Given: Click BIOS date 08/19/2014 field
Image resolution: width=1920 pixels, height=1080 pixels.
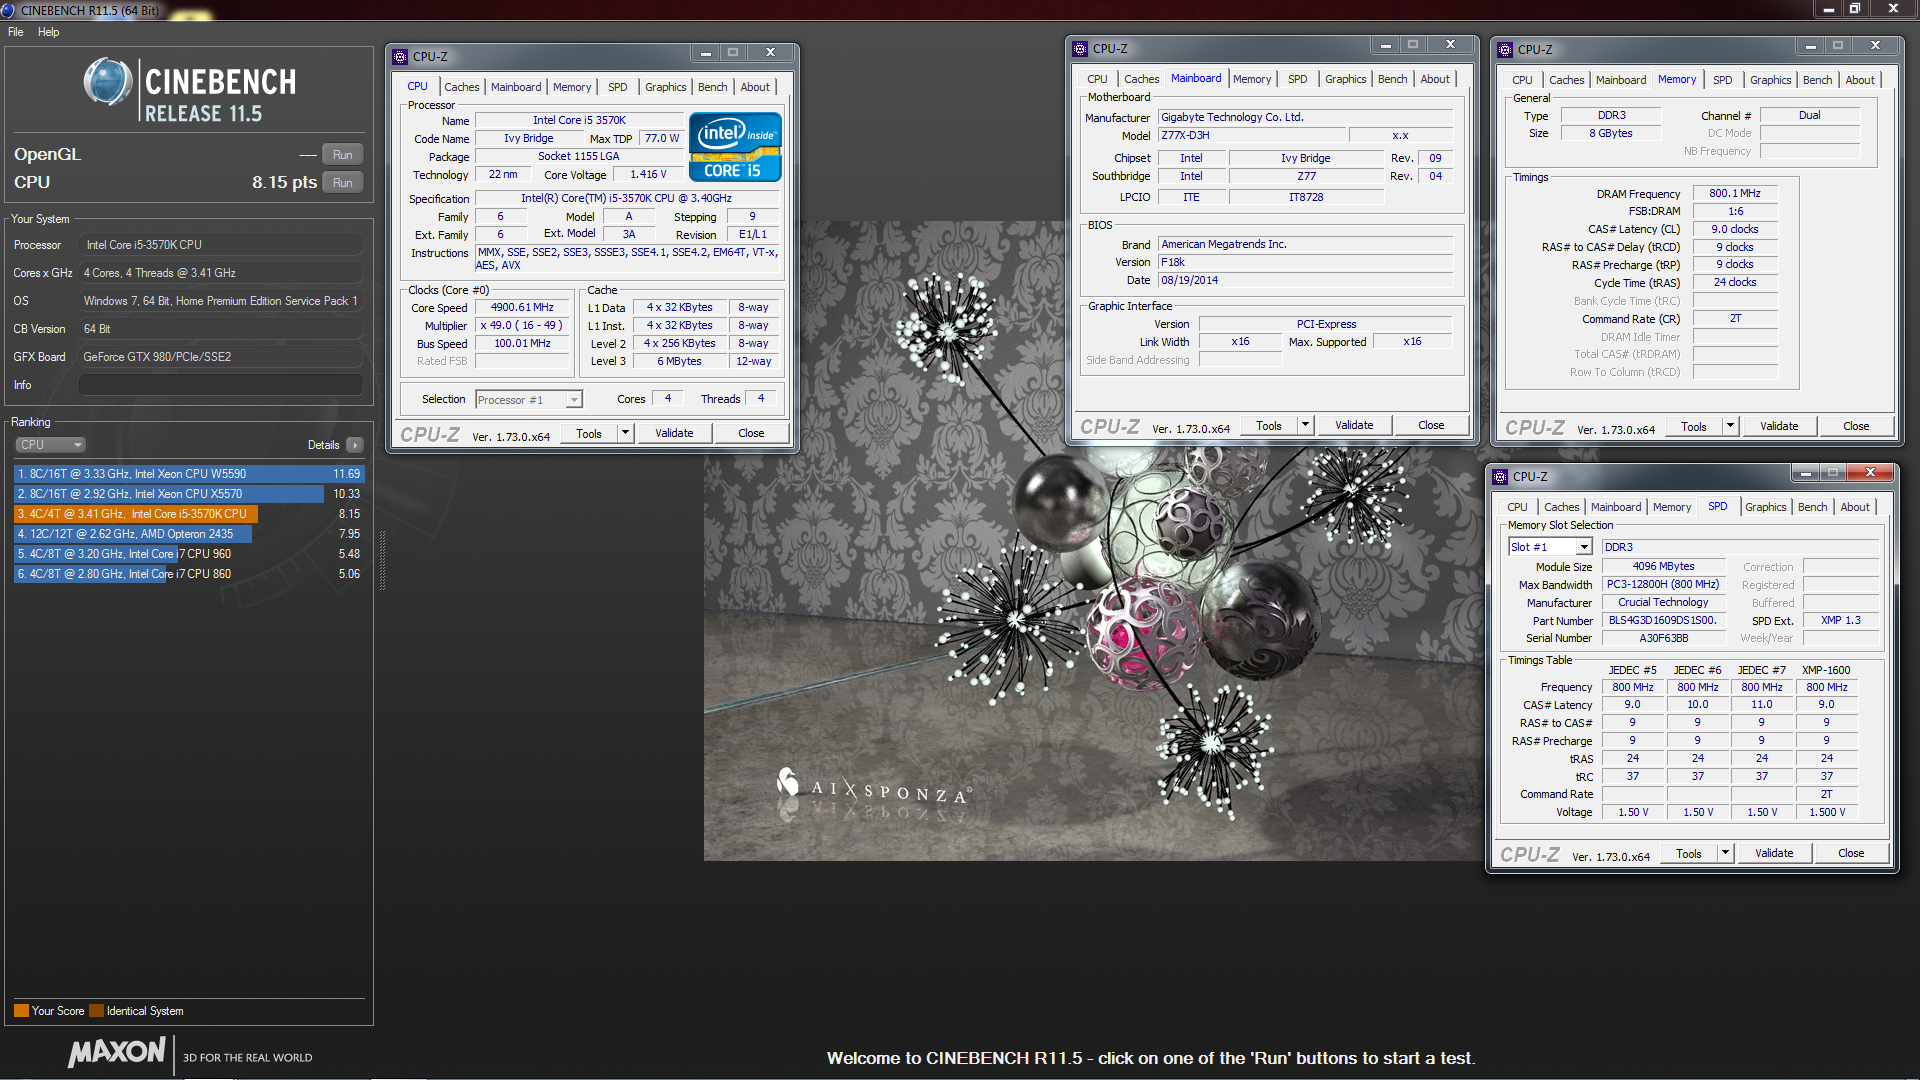Looking at the screenshot, I should point(1305,281).
